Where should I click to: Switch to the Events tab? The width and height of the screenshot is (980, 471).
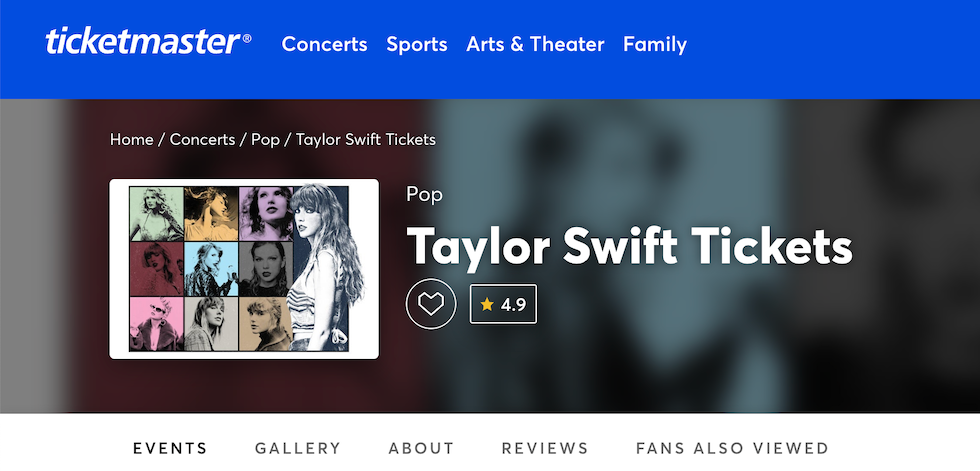click(170, 448)
